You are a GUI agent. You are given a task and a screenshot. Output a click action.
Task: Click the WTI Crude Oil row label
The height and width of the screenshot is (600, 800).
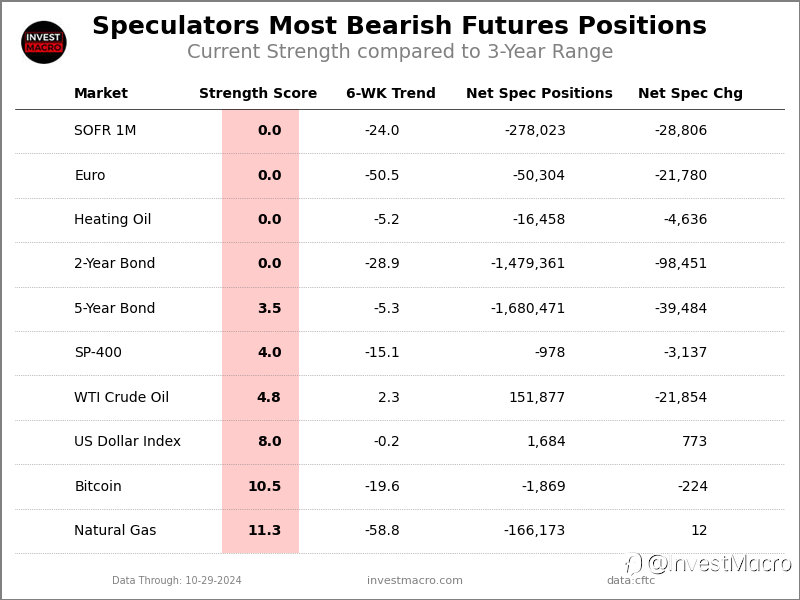coord(121,398)
